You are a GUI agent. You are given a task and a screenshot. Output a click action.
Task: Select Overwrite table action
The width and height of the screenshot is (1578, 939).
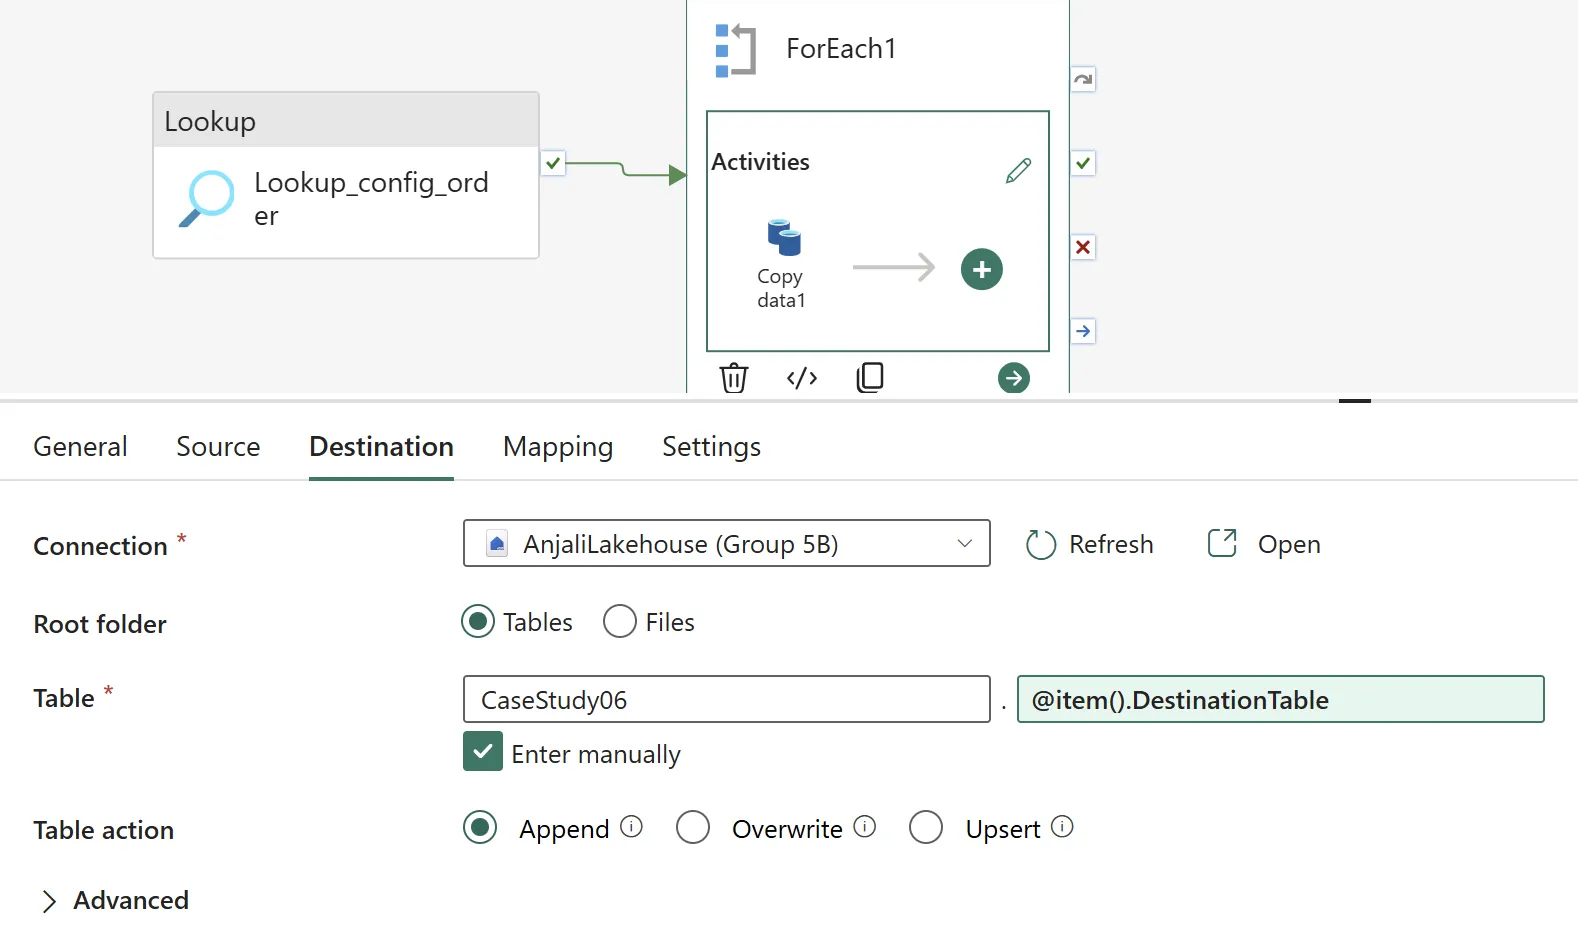pyautogui.click(x=693, y=827)
